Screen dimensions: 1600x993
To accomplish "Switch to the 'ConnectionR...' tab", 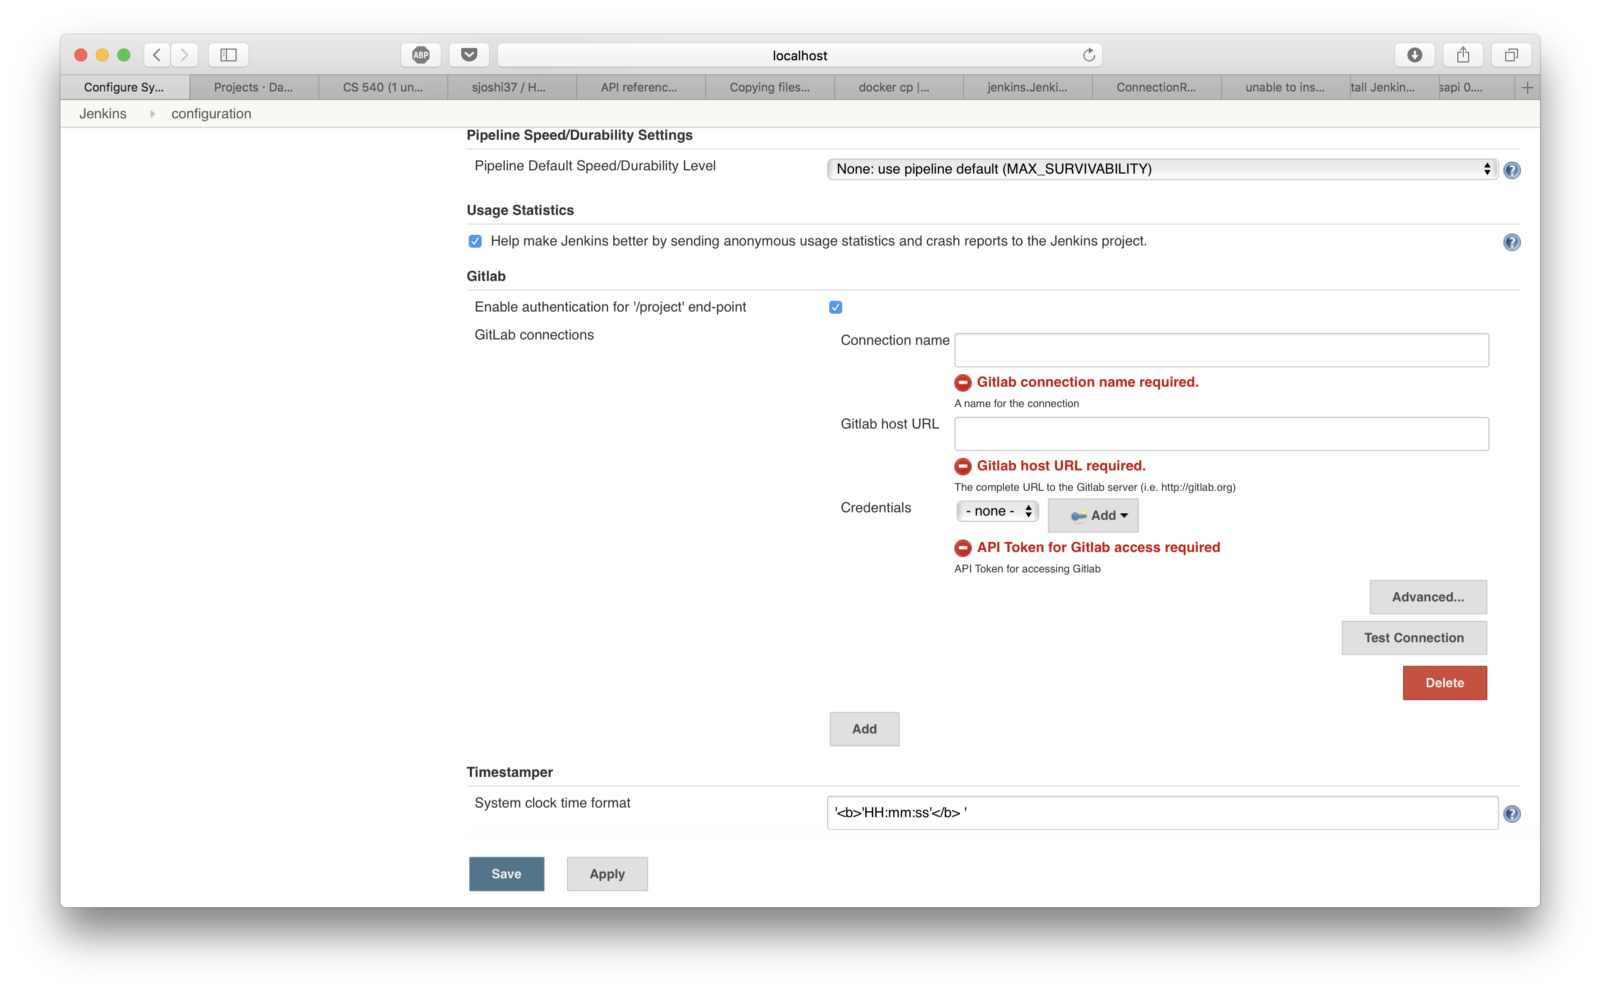I will click(x=1156, y=88).
